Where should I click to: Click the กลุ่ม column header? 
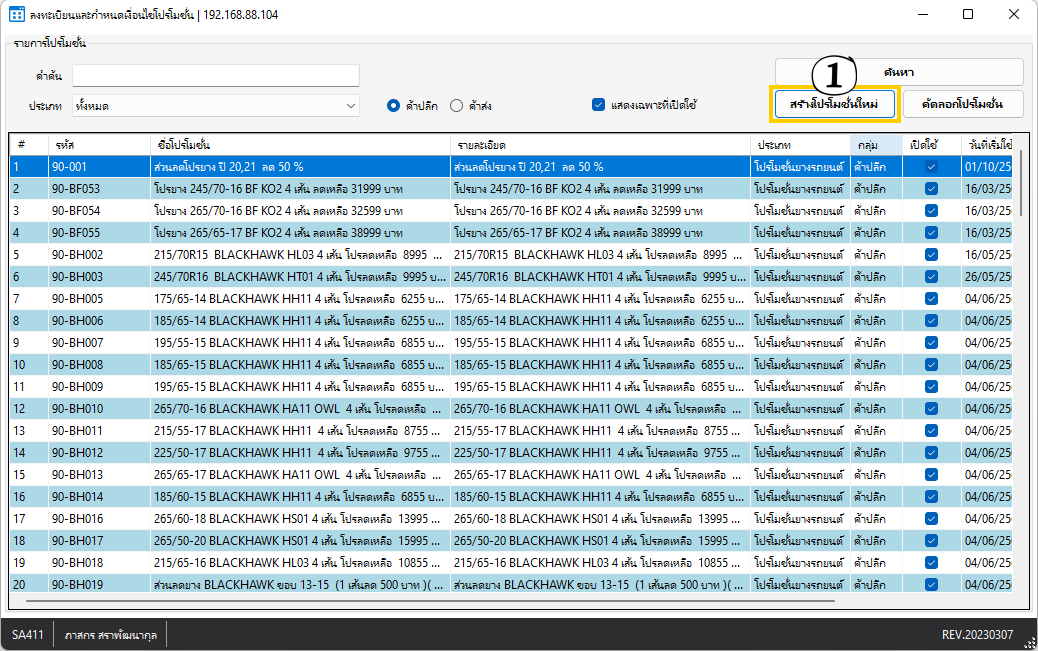(875, 145)
